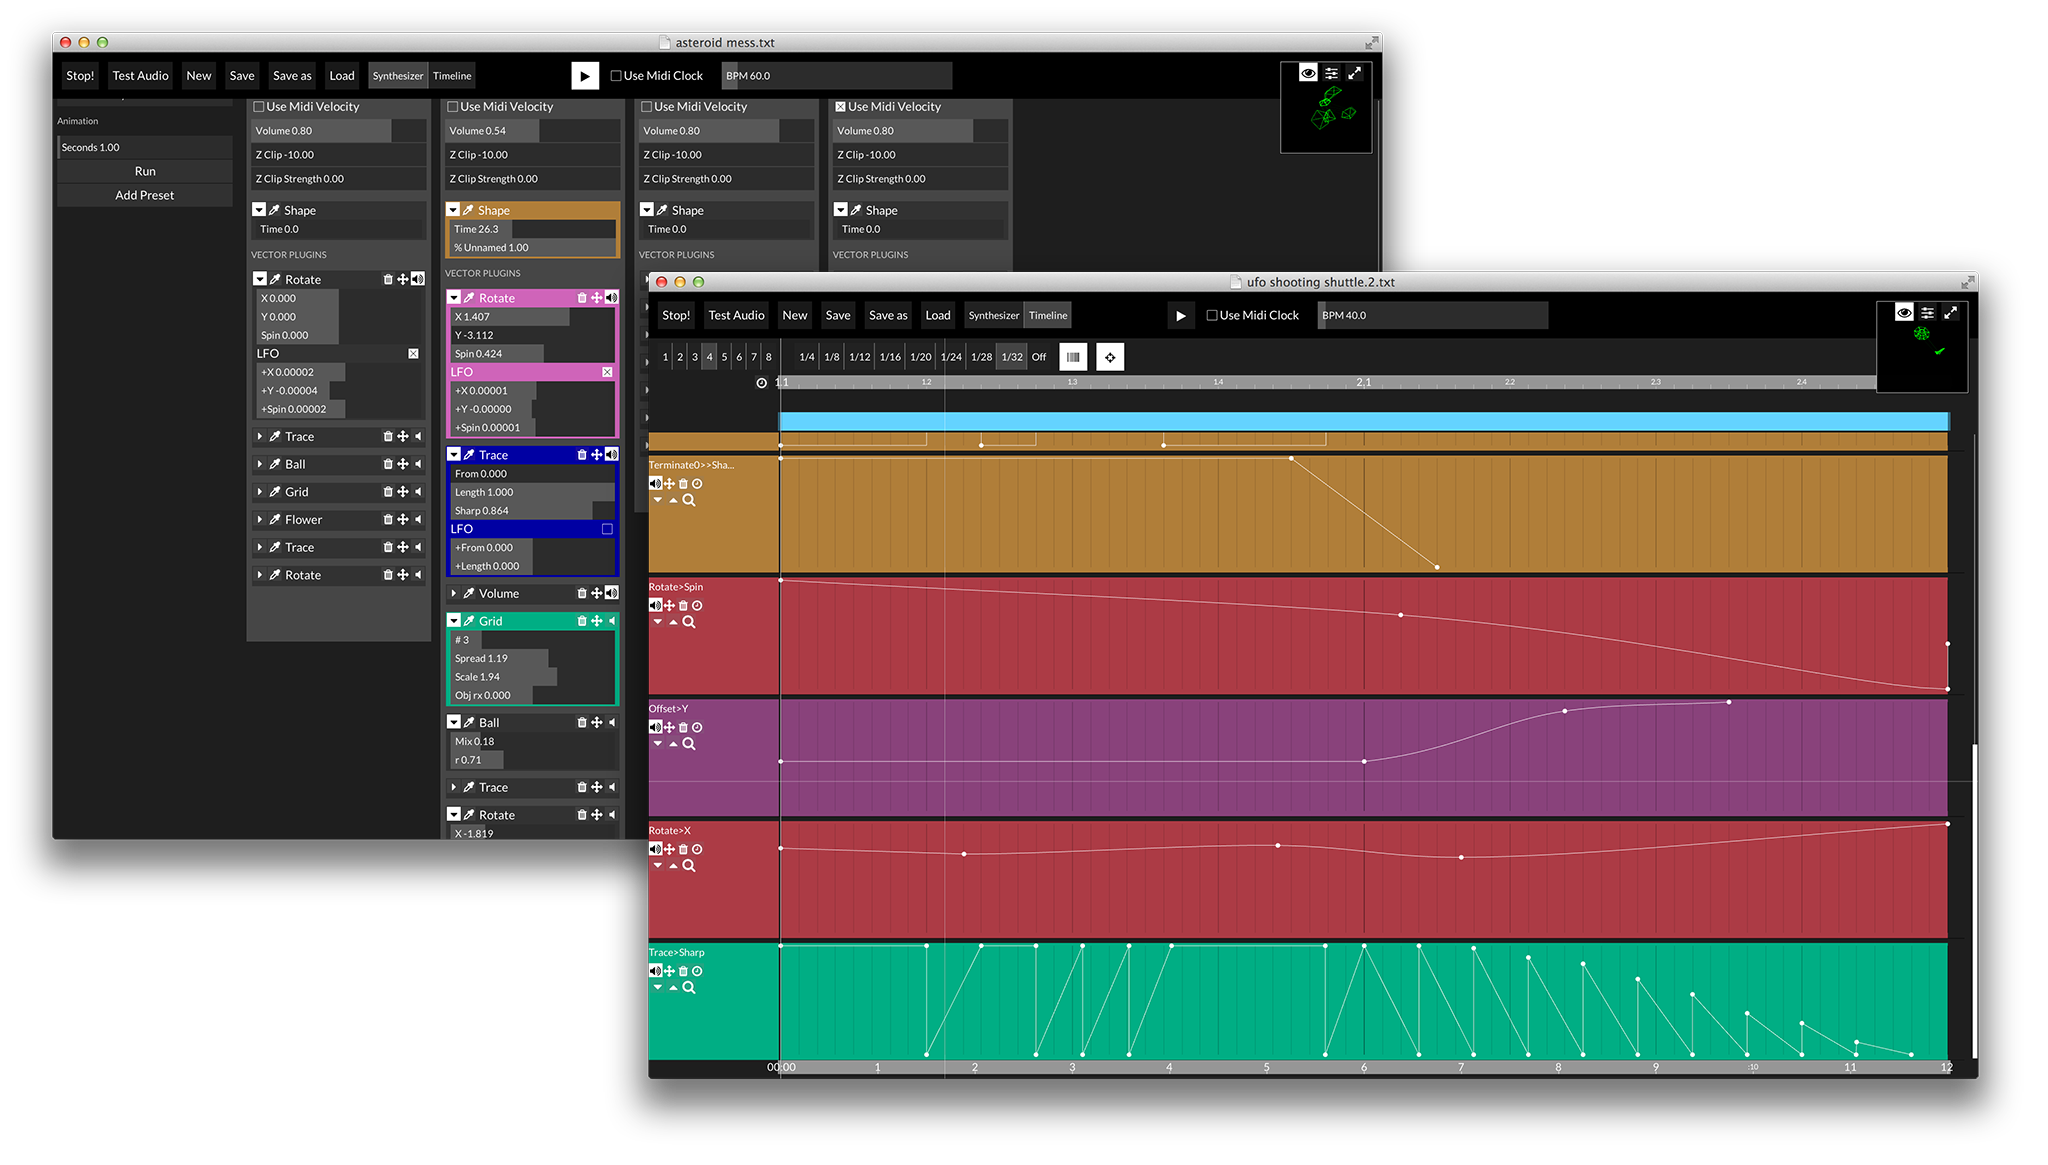
Task: Switch to Synthesizer tab in ufo window
Action: tap(993, 316)
